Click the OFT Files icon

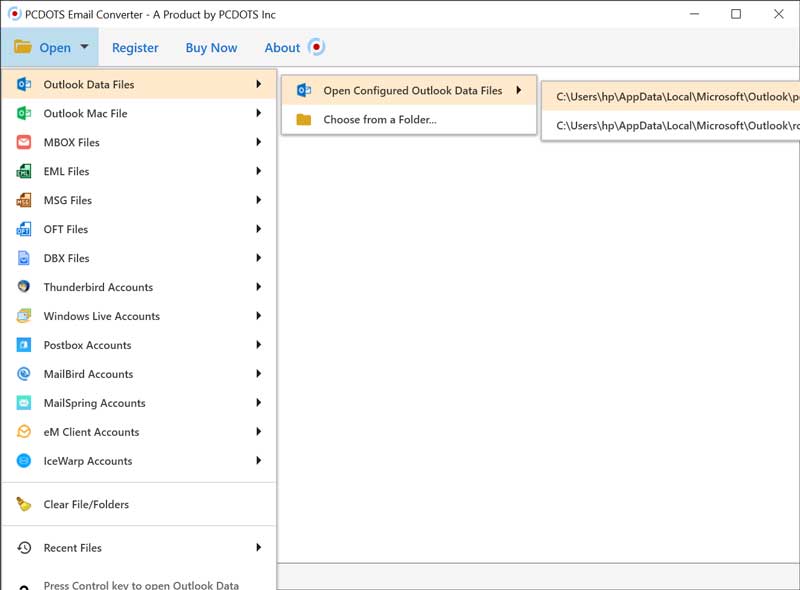pyautogui.click(x=23, y=229)
